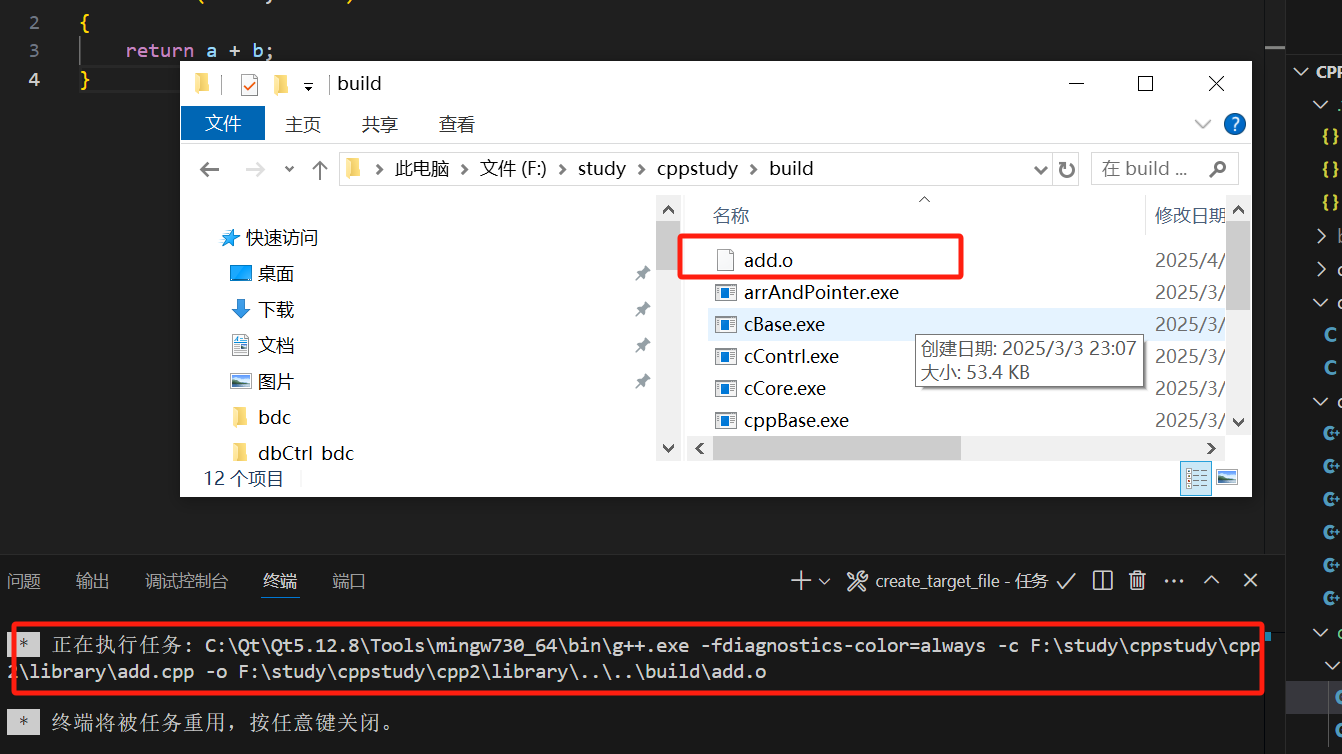Open the recent locations dropdown next to Forward
The image size is (1342, 754).
coord(289,170)
